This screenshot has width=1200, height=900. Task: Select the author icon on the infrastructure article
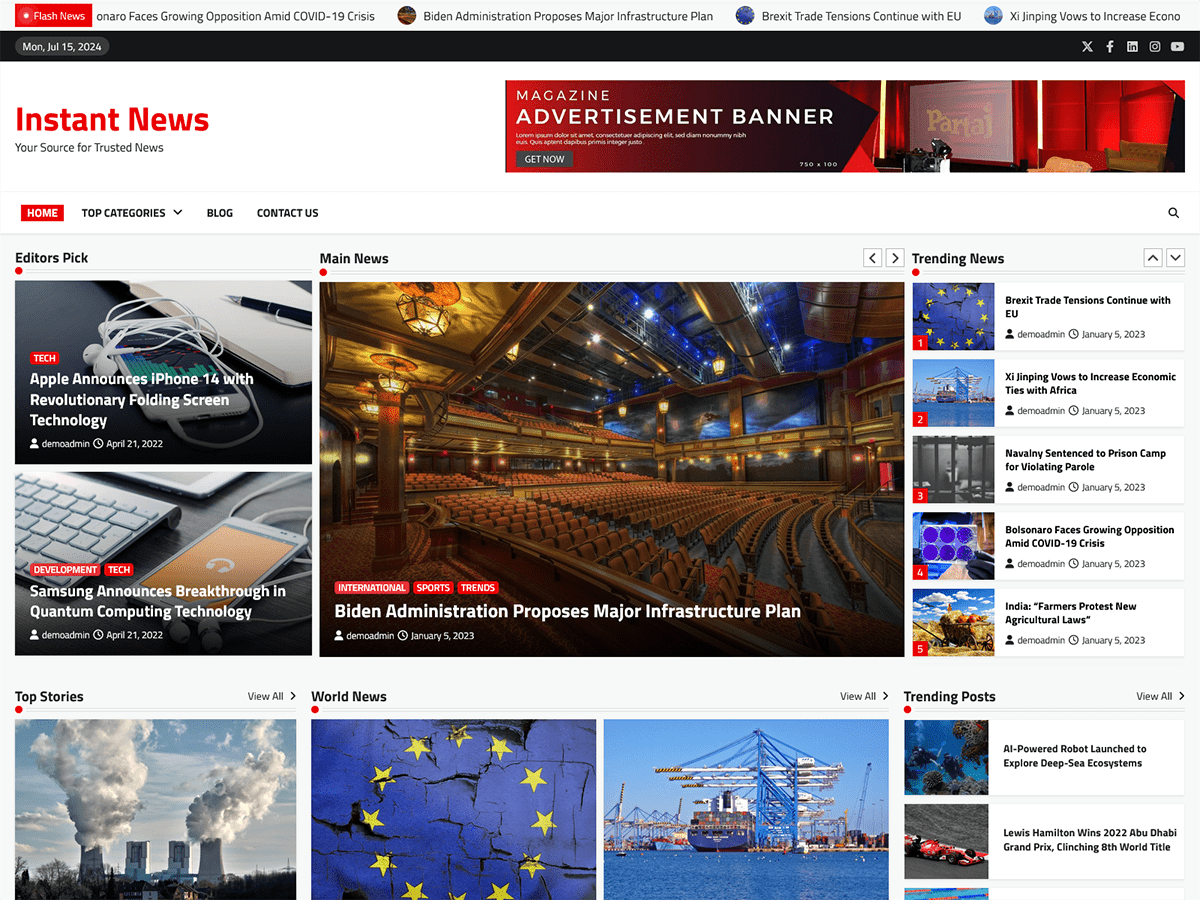[x=338, y=635]
